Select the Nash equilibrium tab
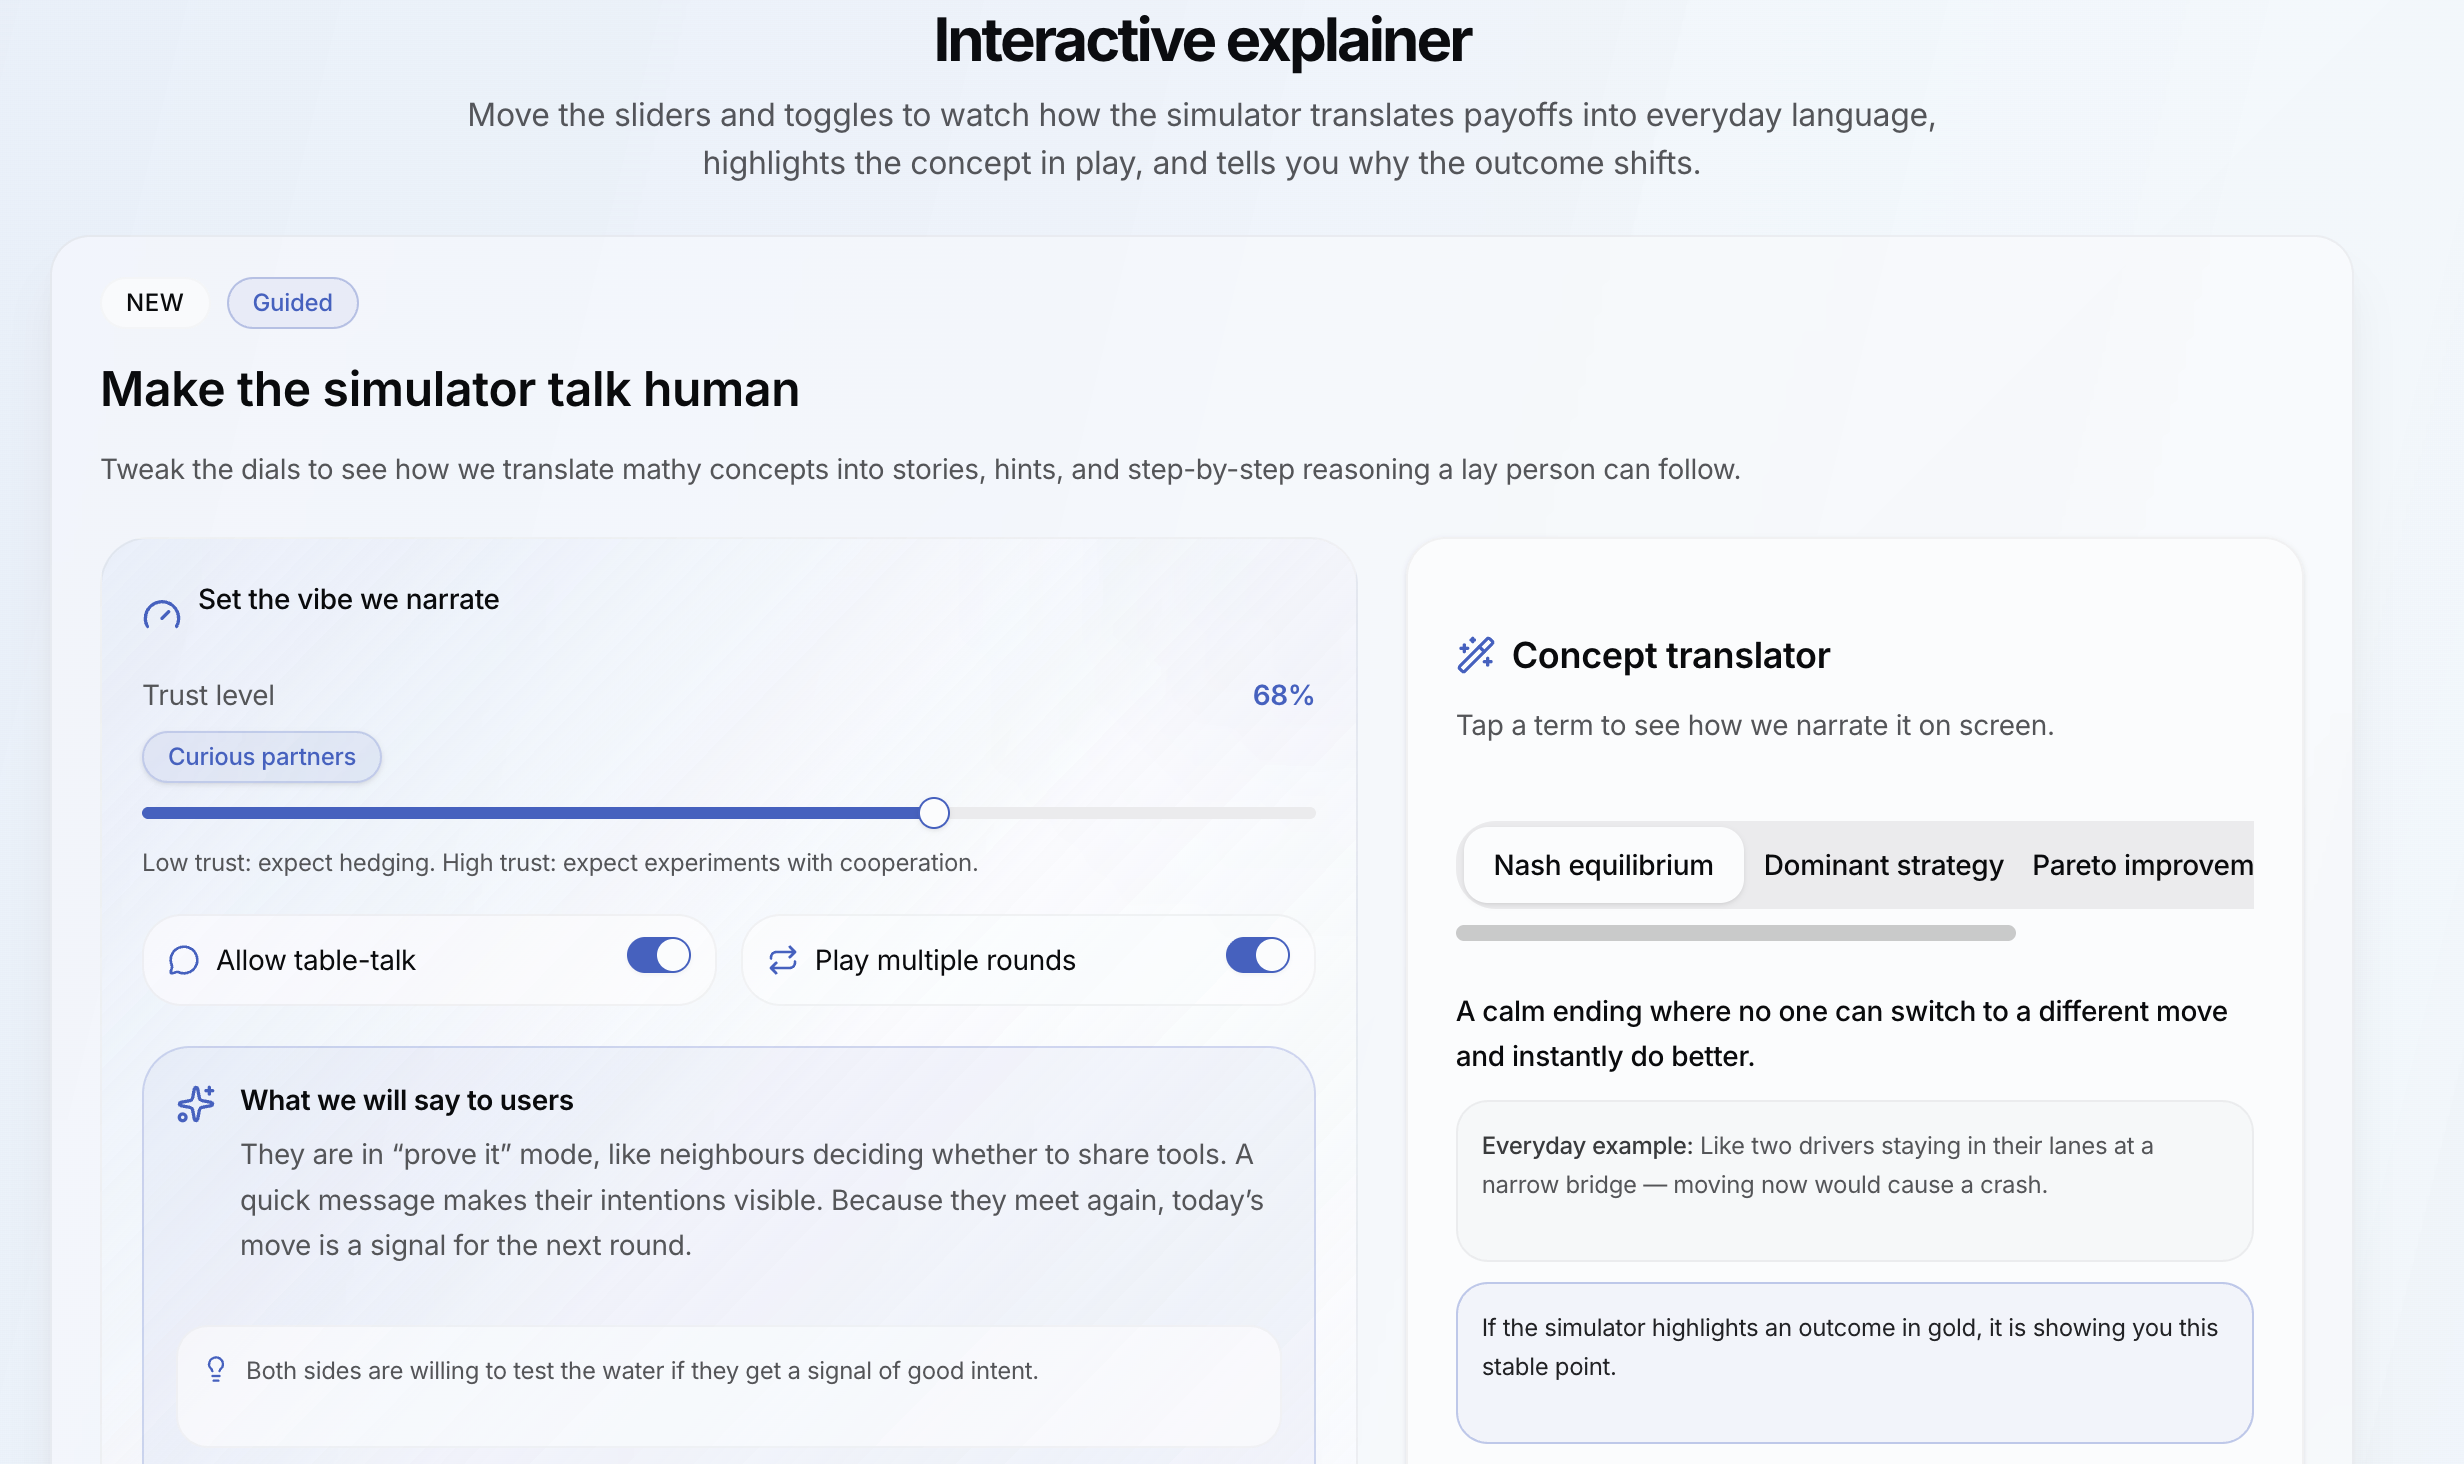This screenshot has width=2464, height=1464. click(1602, 865)
